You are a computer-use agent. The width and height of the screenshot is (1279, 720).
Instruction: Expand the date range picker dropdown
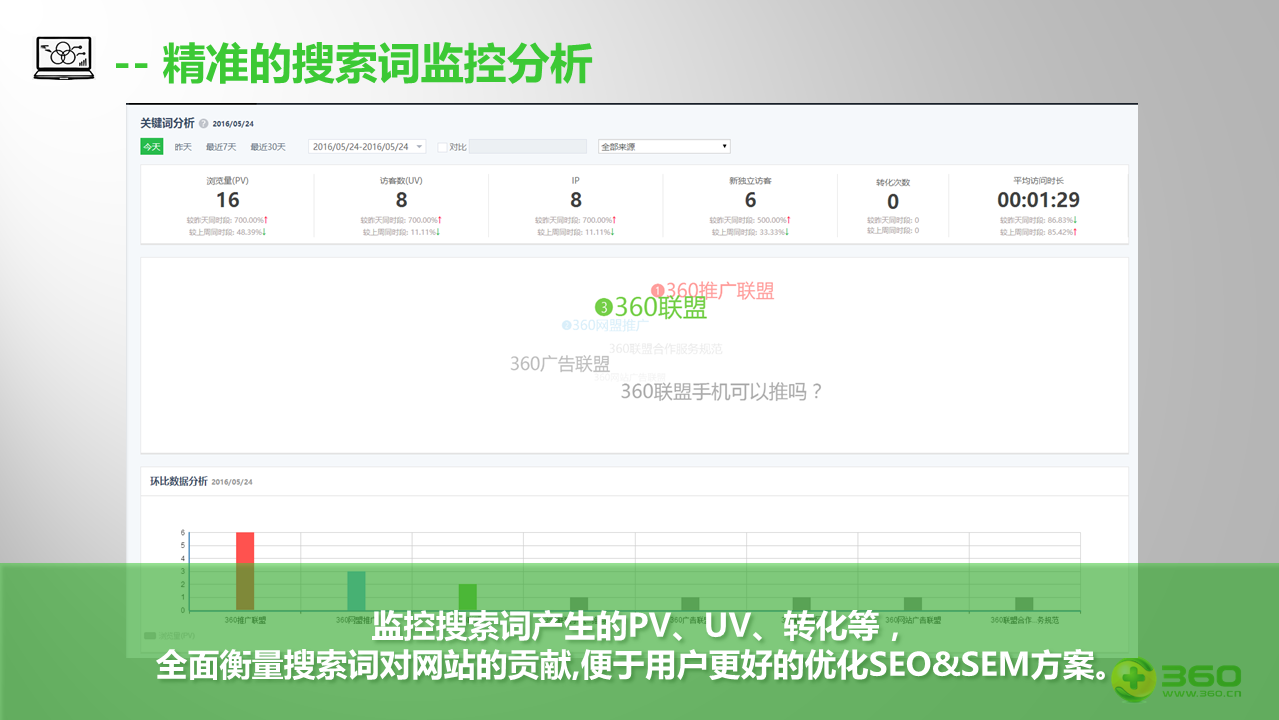click(418, 147)
